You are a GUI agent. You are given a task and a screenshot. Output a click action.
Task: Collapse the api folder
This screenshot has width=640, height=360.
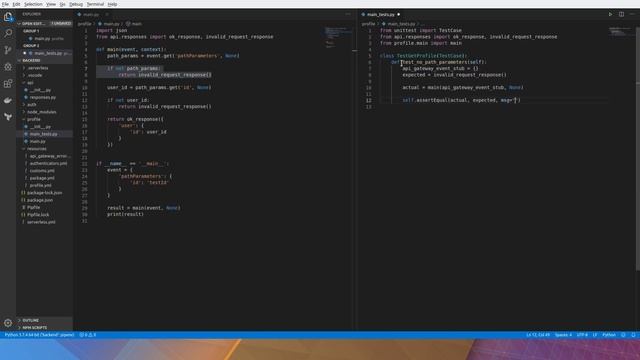[44, 82]
